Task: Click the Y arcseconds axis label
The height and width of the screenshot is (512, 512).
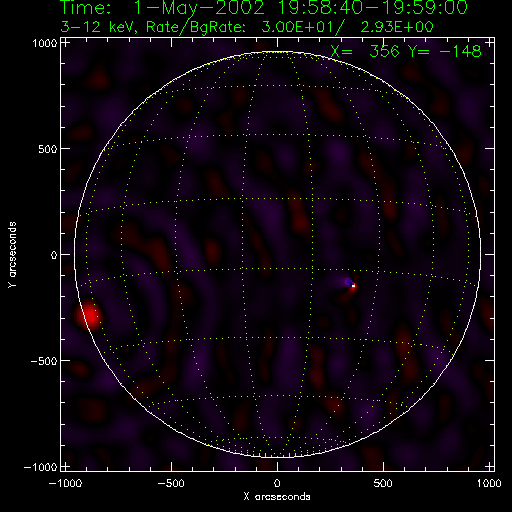Action: click(12, 255)
